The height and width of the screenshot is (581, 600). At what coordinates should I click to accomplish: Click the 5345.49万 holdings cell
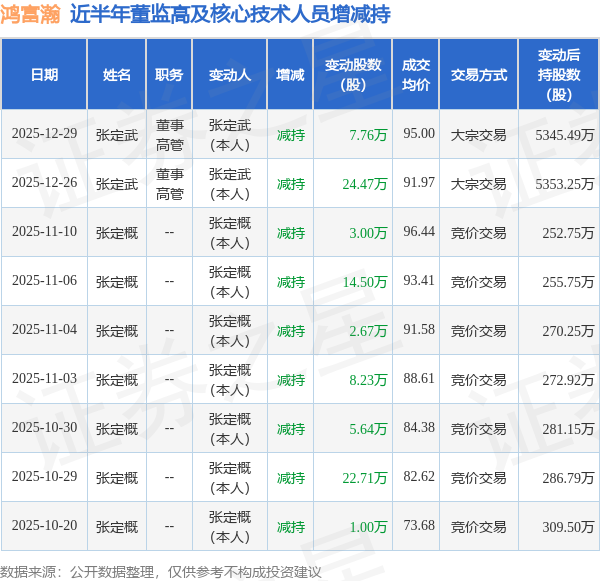pyautogui.click(x=564, y=135)
